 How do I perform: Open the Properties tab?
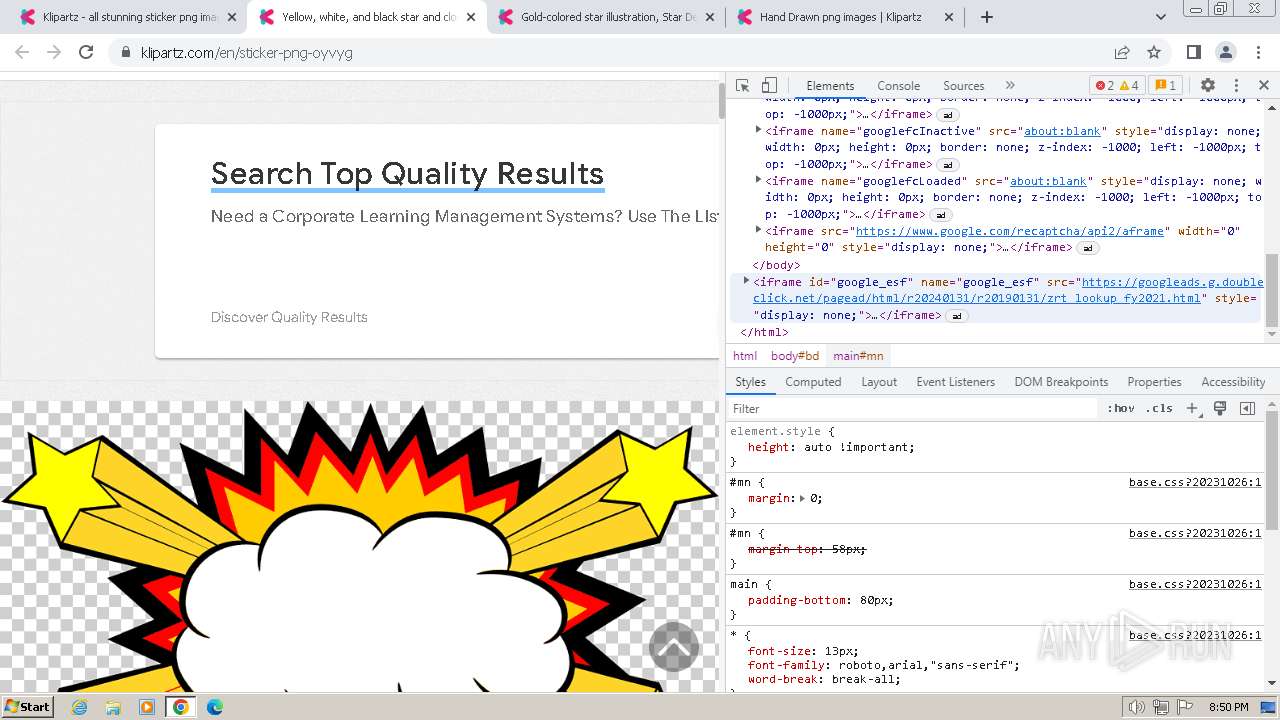point(1154,381)
